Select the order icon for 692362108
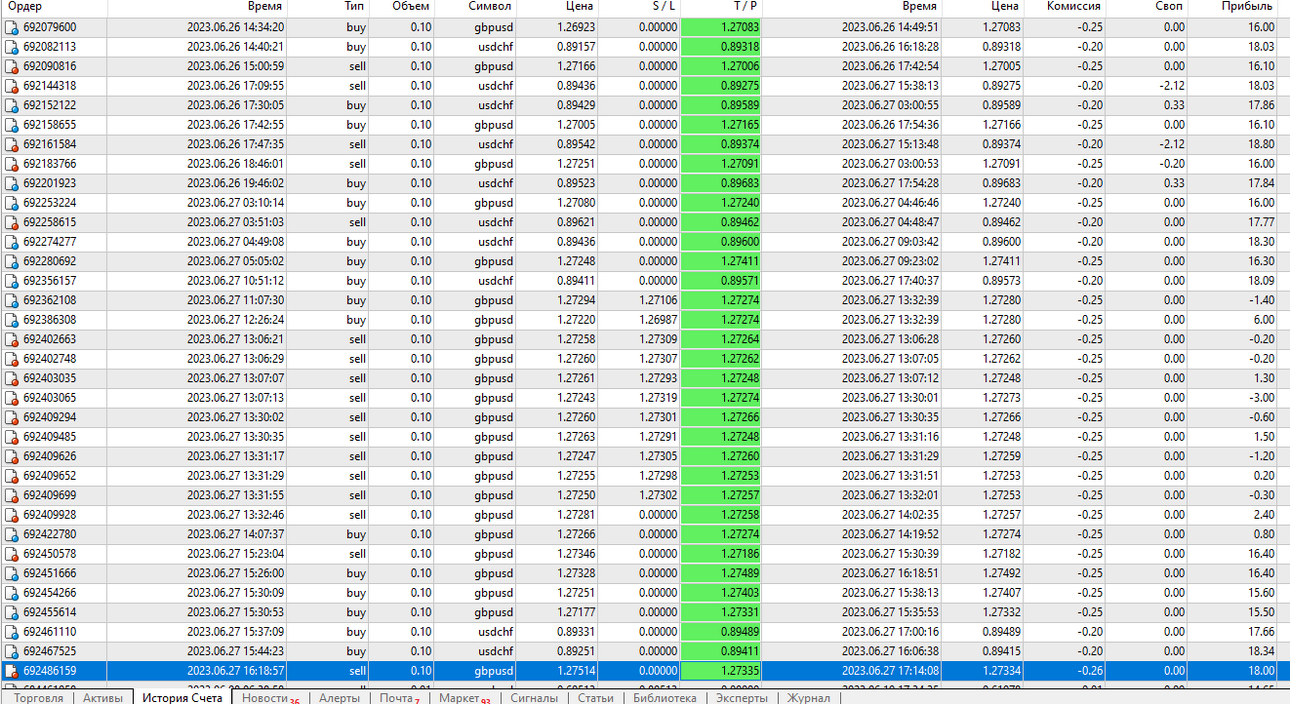Viewport: 1290px width, 704px height. (12, 301)
